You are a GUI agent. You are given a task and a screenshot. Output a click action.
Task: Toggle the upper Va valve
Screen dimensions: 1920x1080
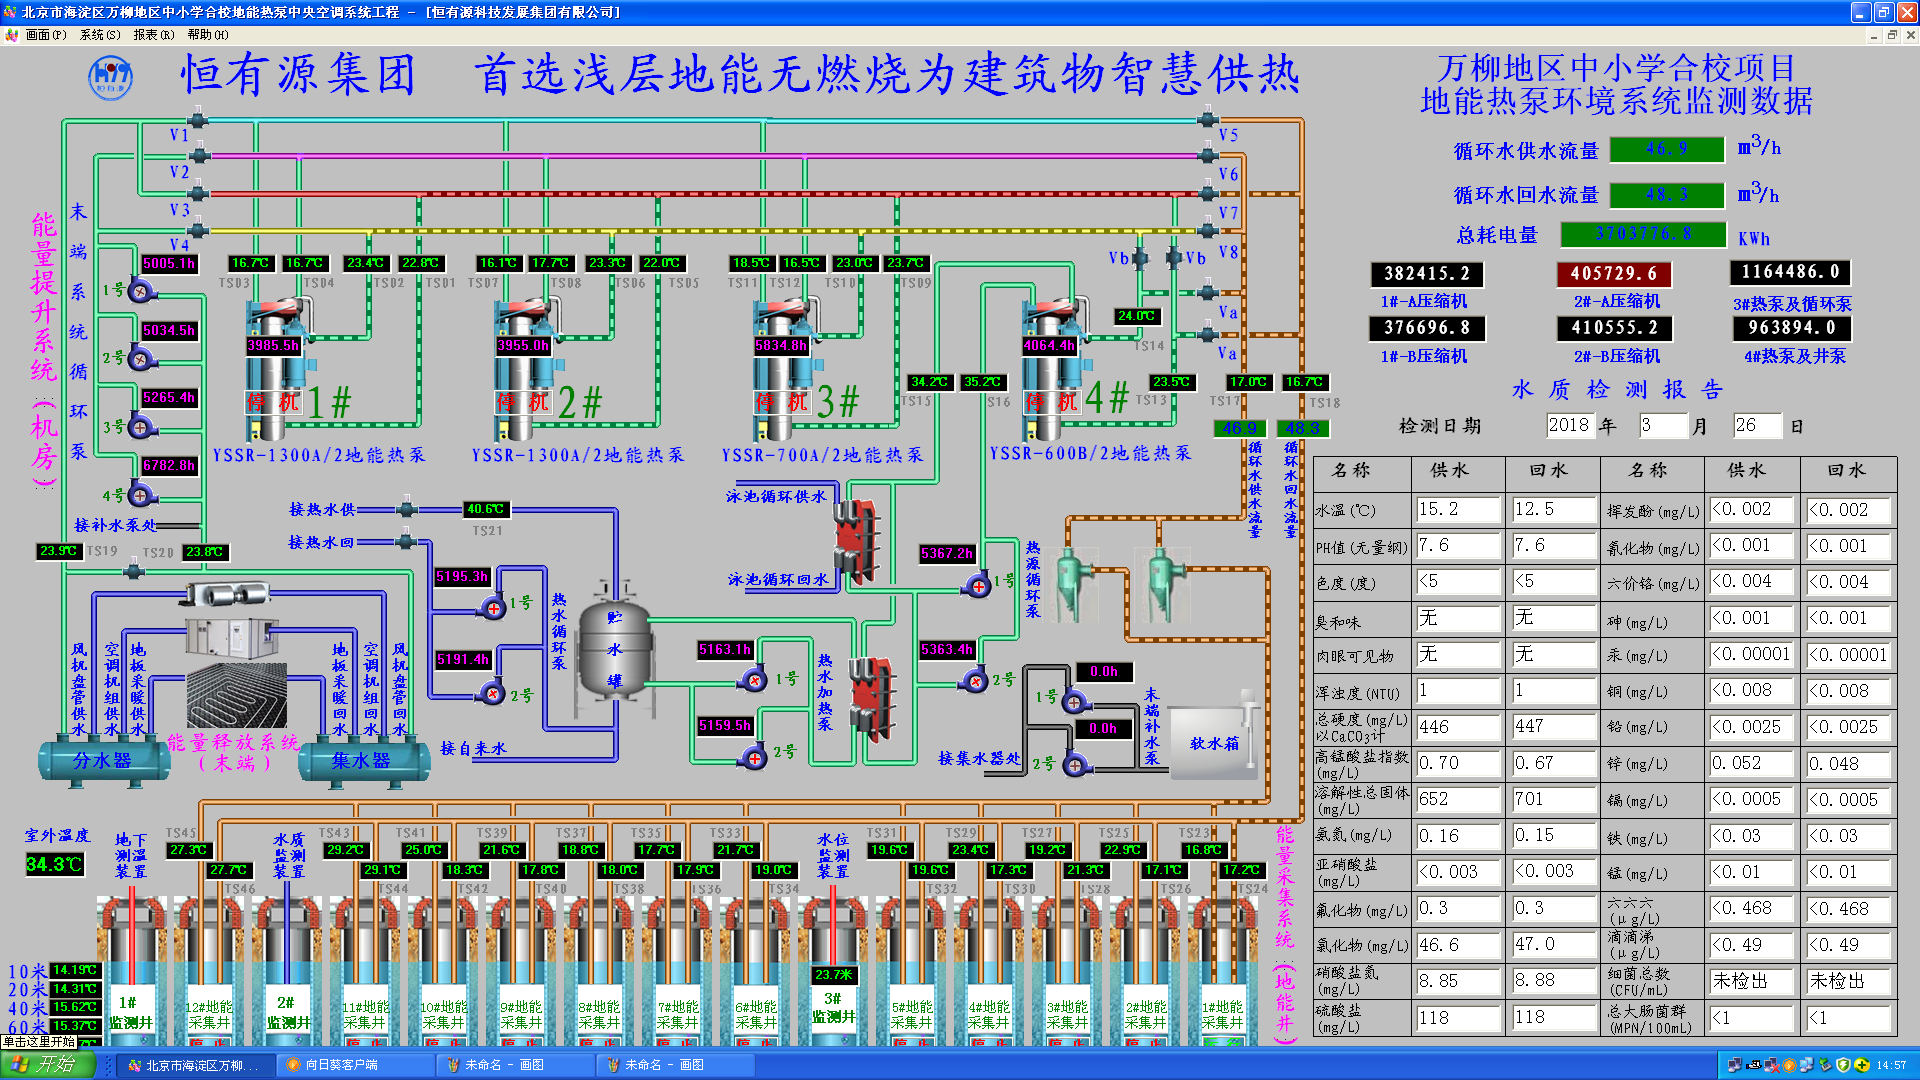pyautogui.click(x=1208, y=293)
